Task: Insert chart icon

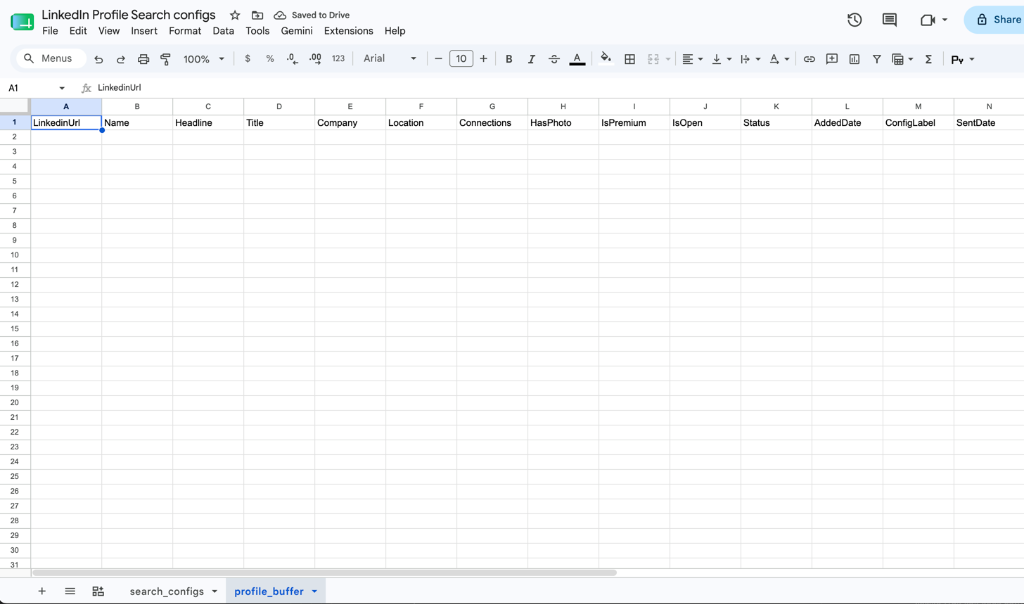Action: (854, 59)
